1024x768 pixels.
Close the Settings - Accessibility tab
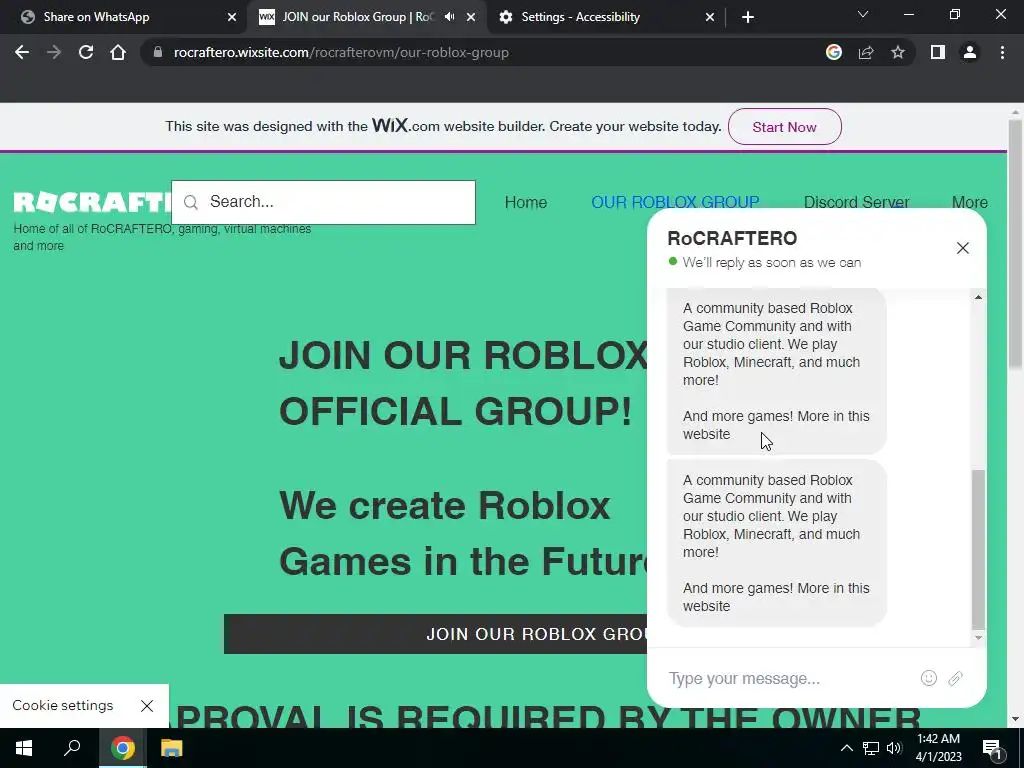(710, 17)
